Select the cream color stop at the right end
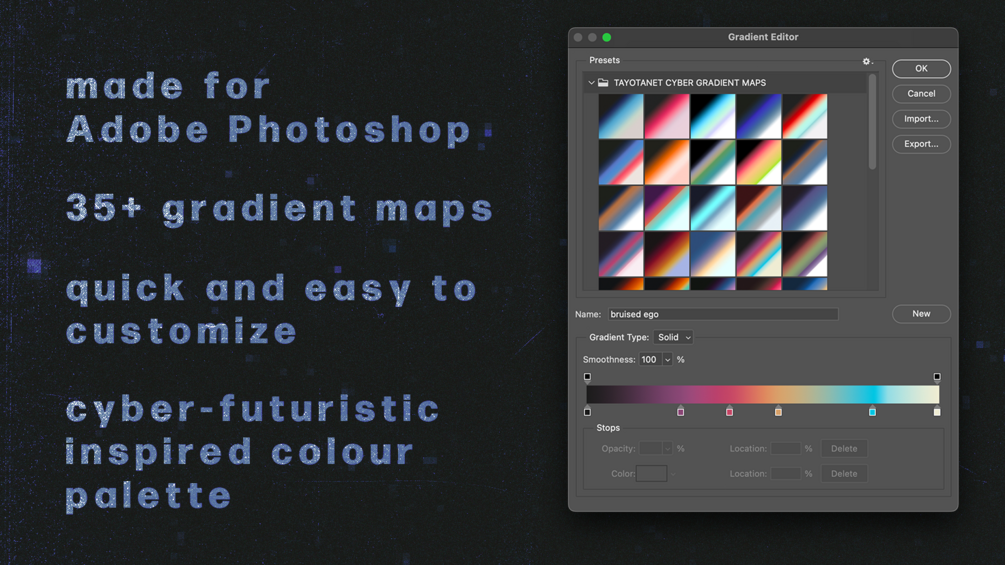 [x=937, y=411]
